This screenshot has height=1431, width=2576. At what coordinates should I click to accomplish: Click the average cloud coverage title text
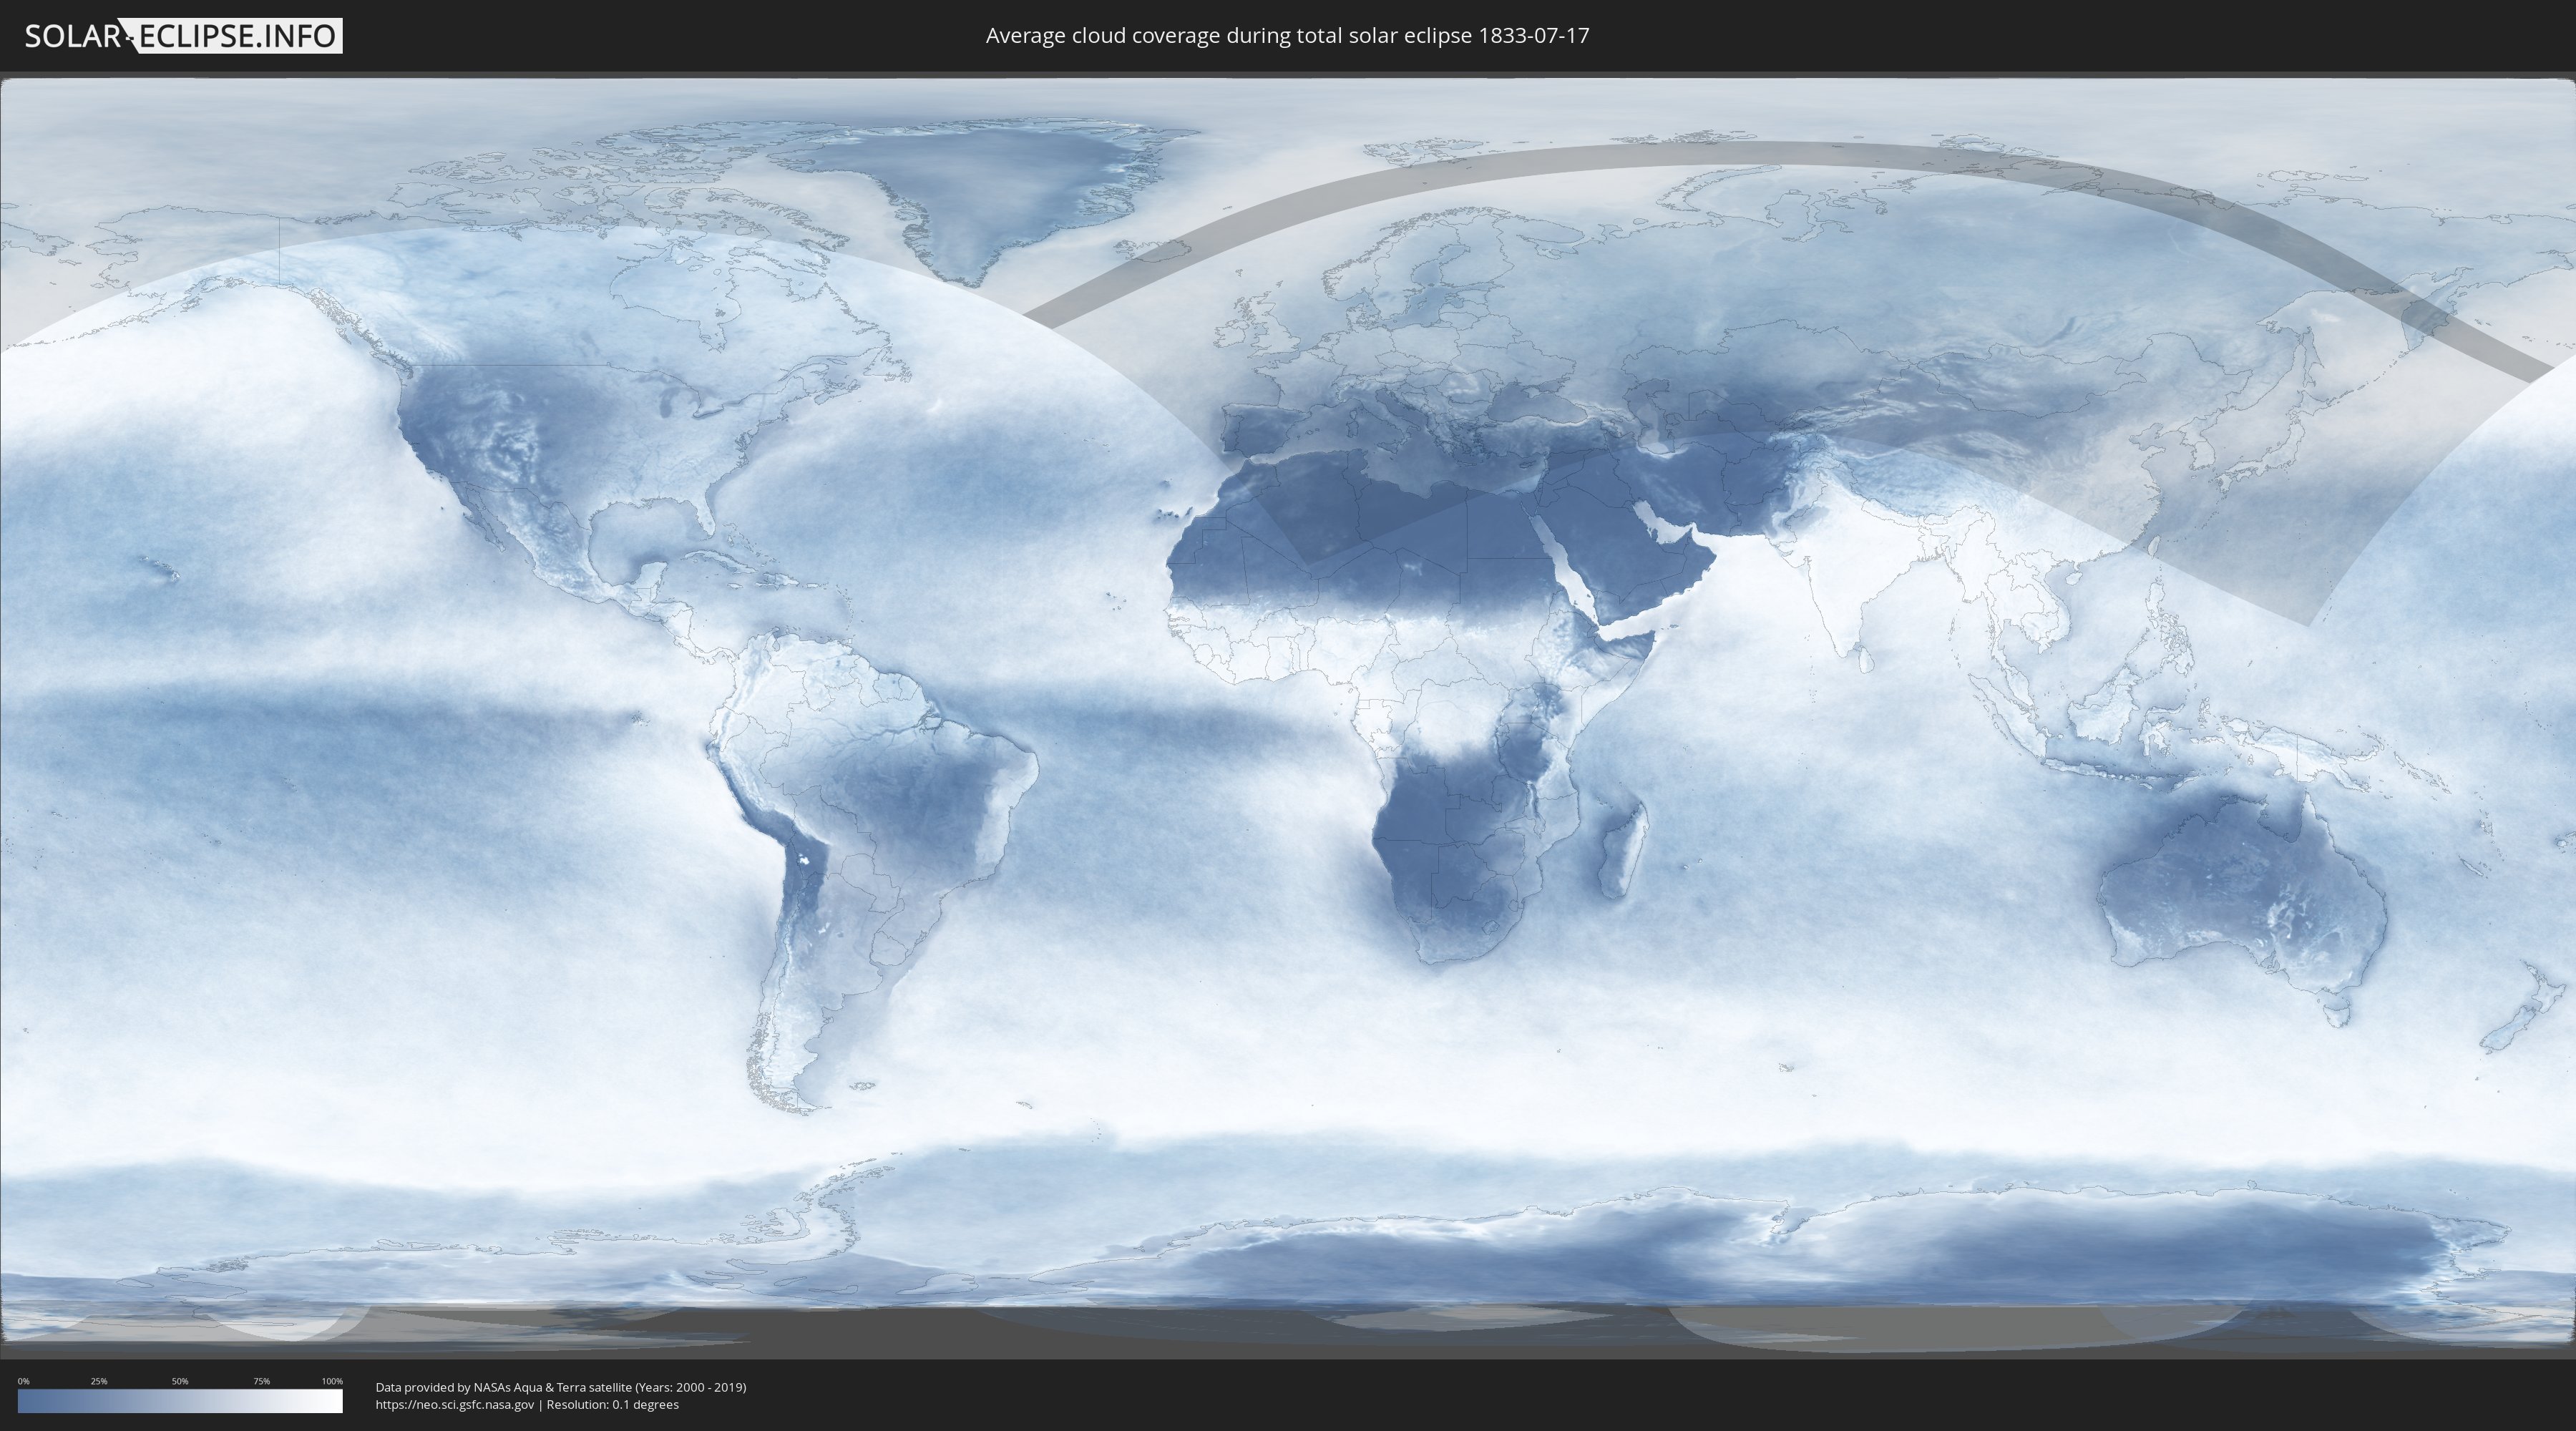(1287, 36)
